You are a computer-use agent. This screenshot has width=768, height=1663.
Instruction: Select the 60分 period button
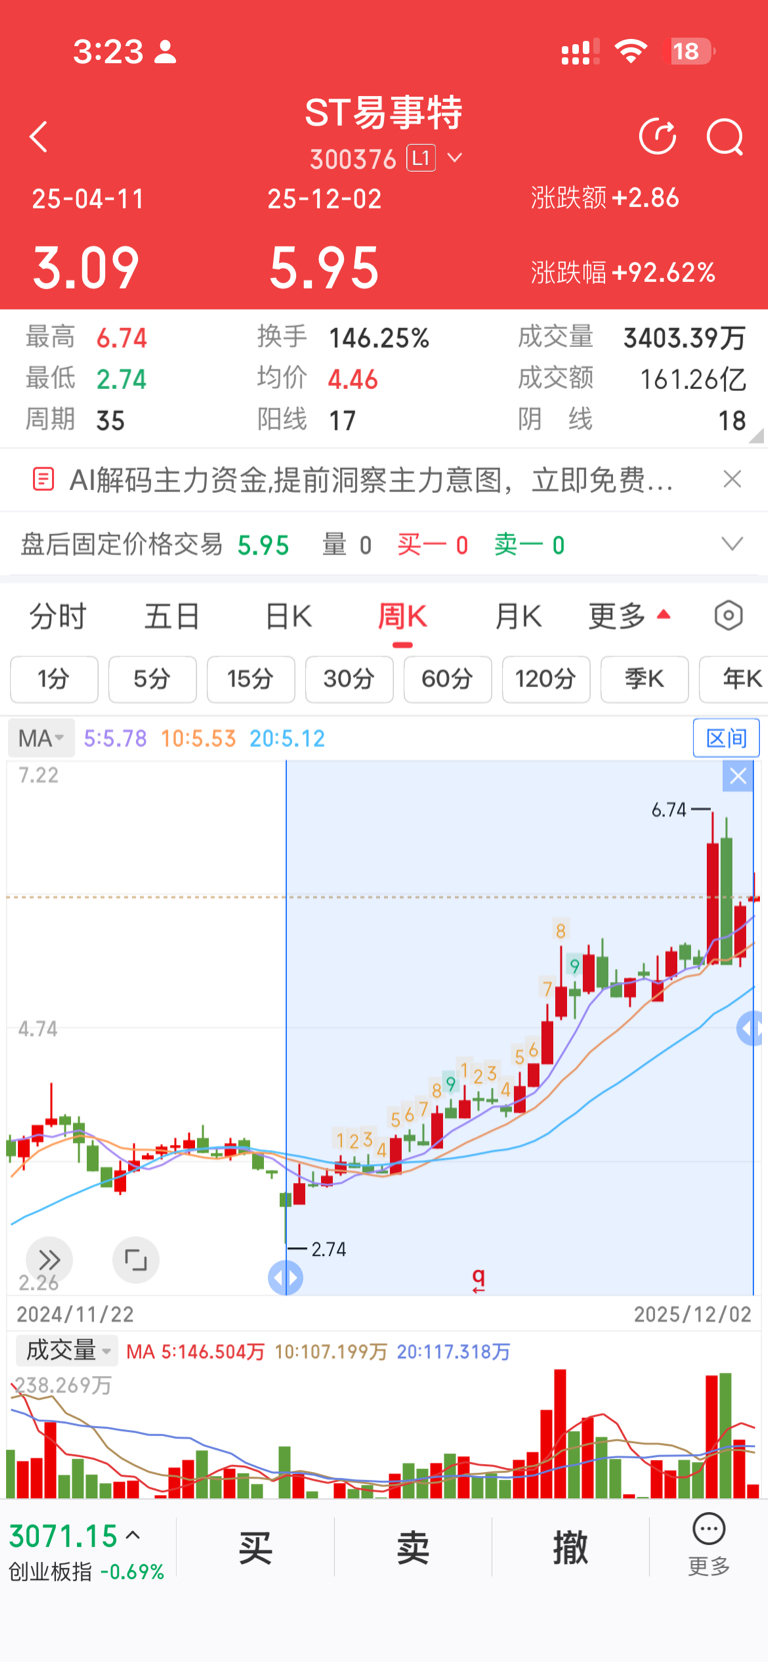[x=447, y=680]
